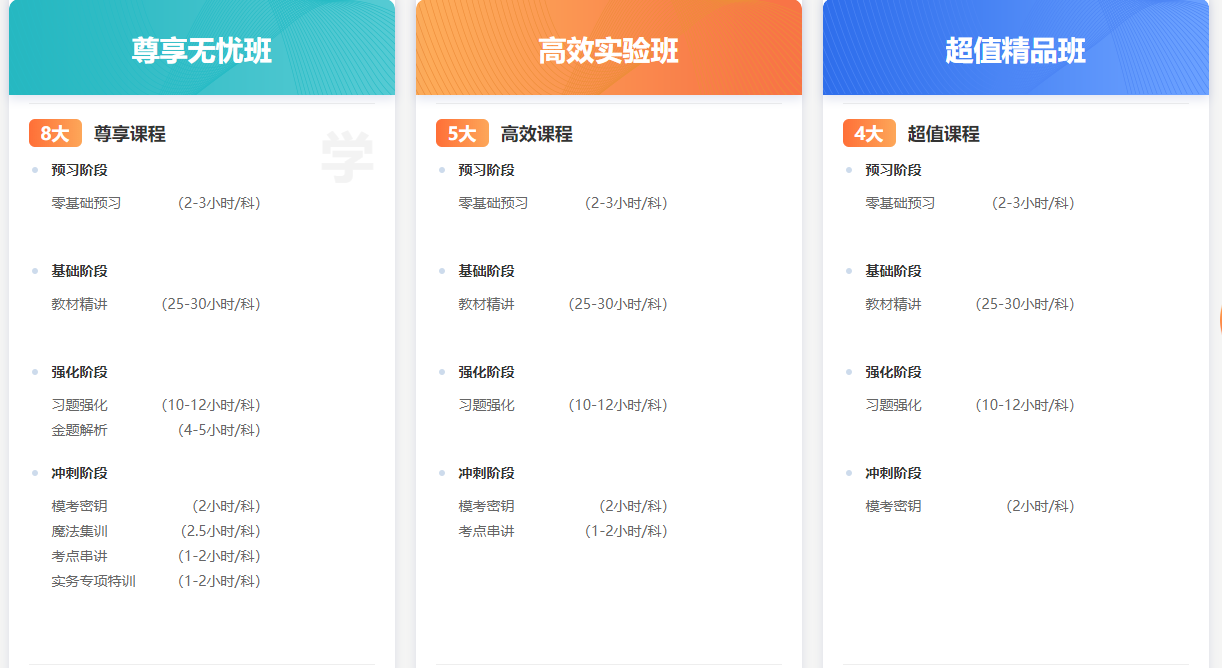Click 基础阶段 heading in the 高效实验班 card
This screenshot has width=1222, height=668.
[487, 271]
